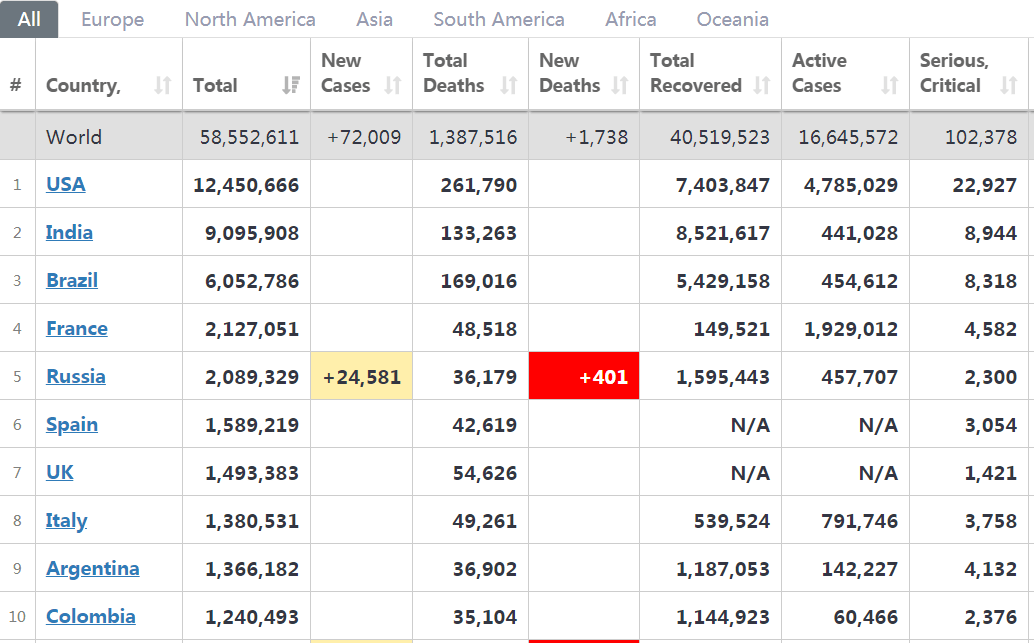The width and height of the screenshot is (1034, 643).
Task: Open the India country link
Action: [x=69, y=232]
